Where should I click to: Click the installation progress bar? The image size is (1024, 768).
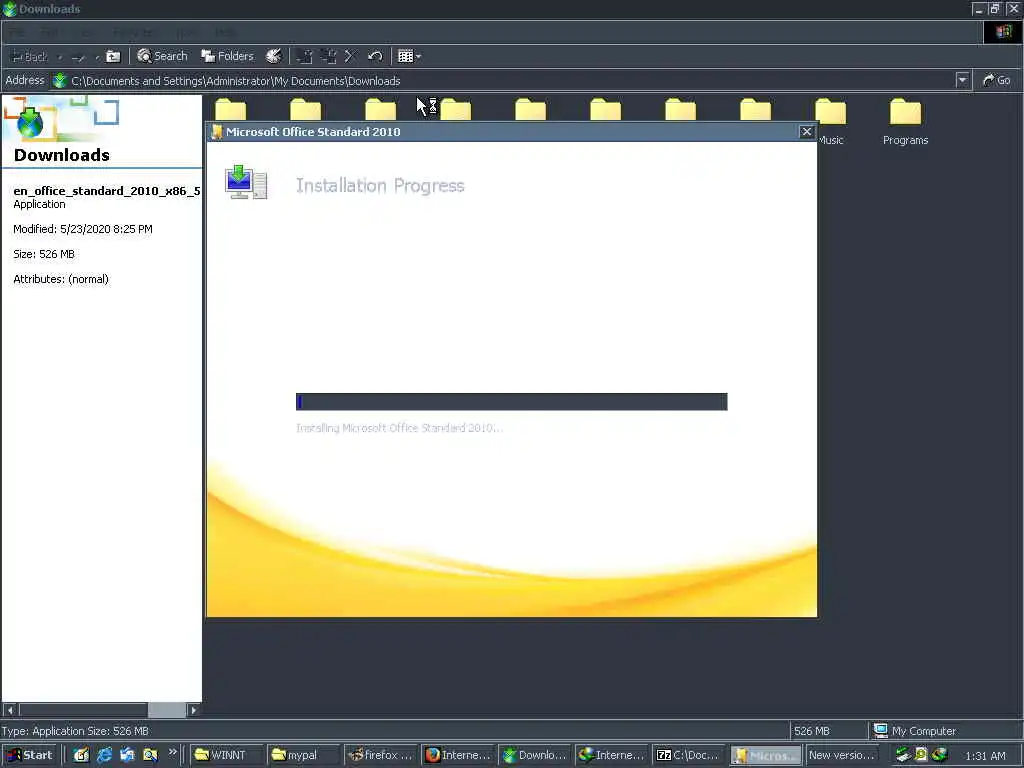coord(511,402)
